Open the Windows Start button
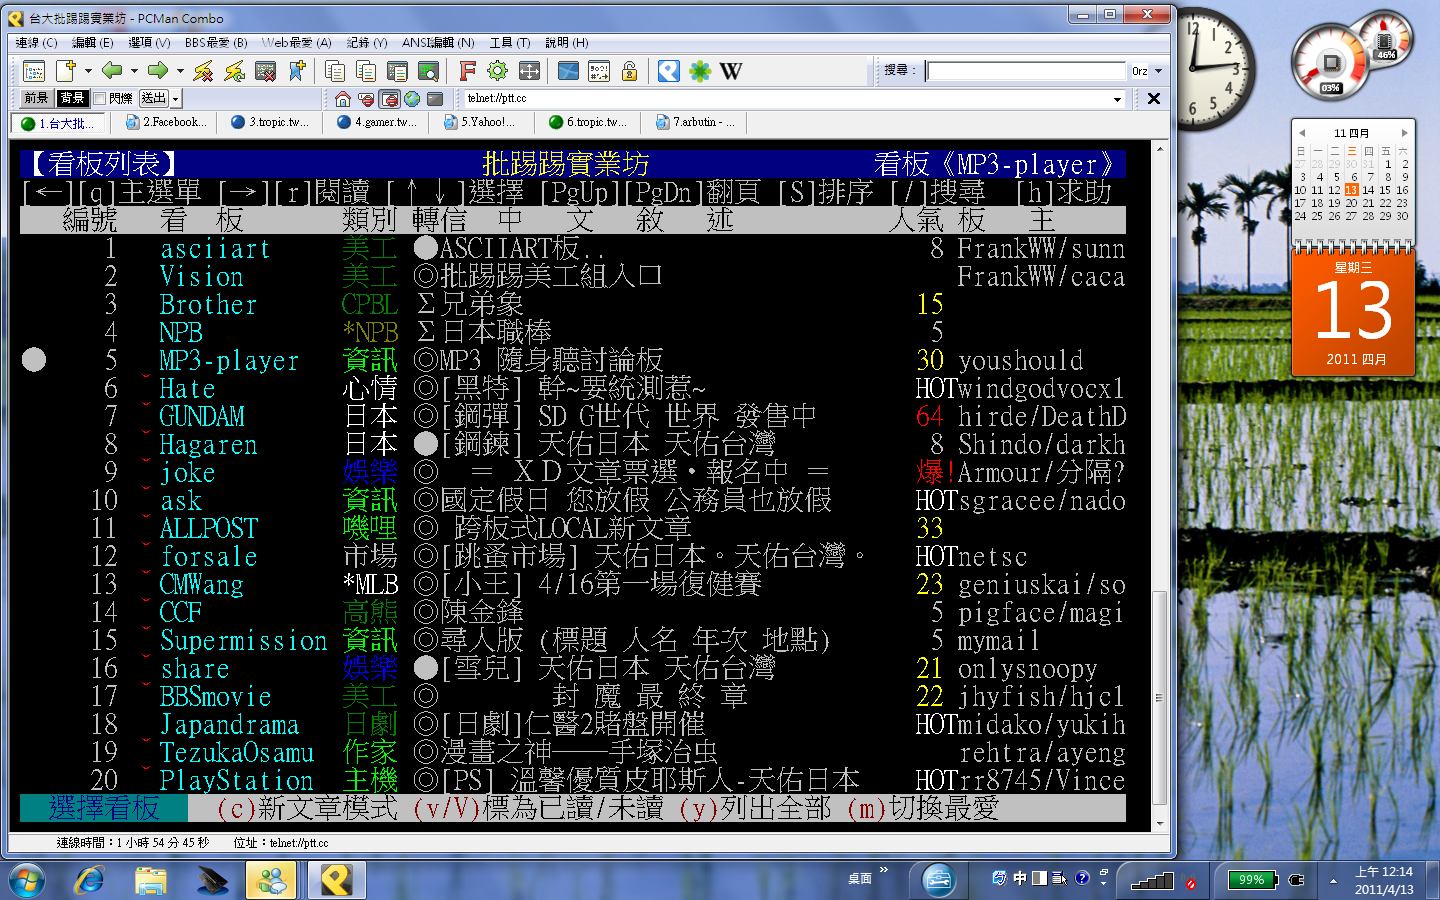Viewport: 1440px width, 900px height. click(27, 880)
